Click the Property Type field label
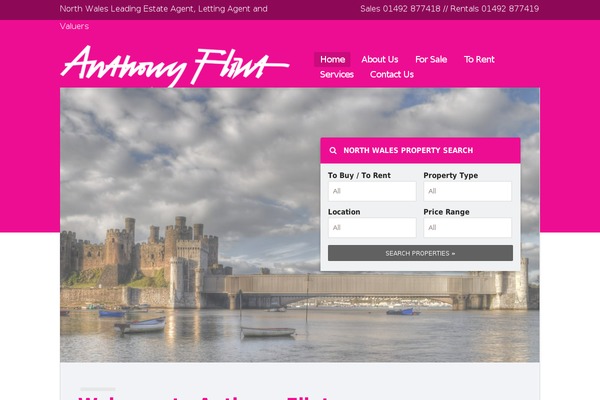The width and height of the screenshot is (600, 400). [450, 175]
